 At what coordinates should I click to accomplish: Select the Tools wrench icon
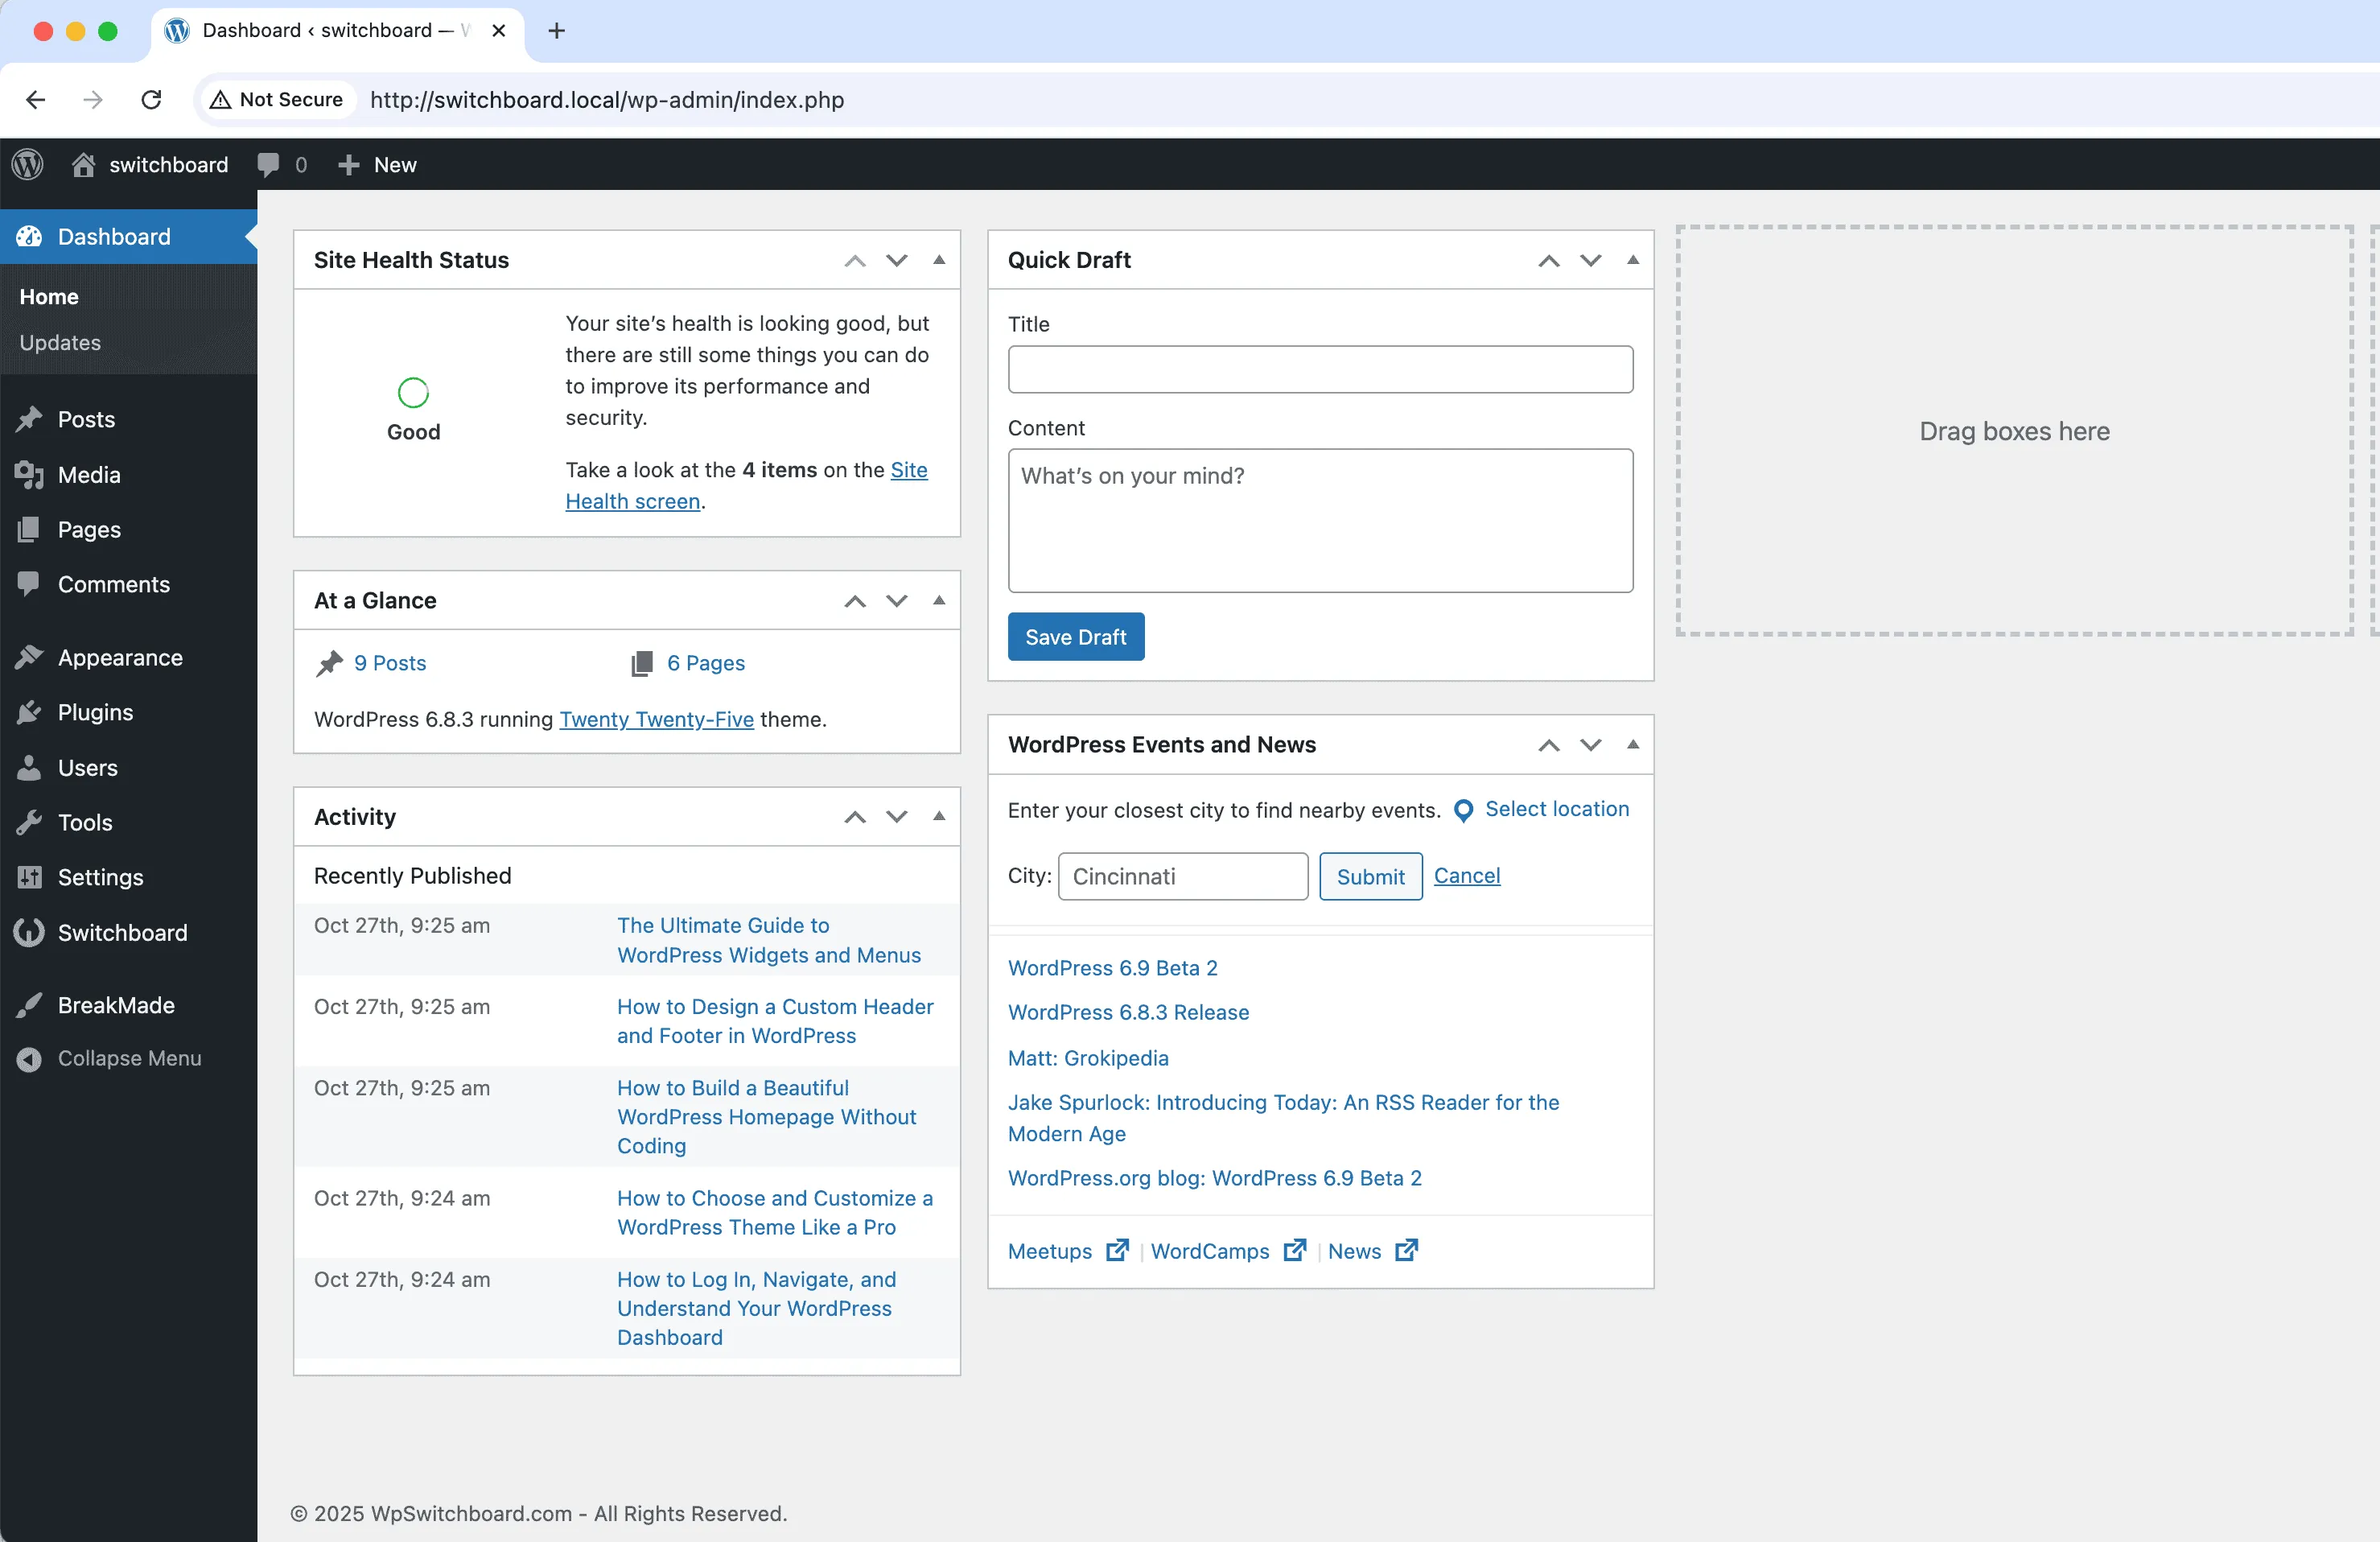point(29,822)
